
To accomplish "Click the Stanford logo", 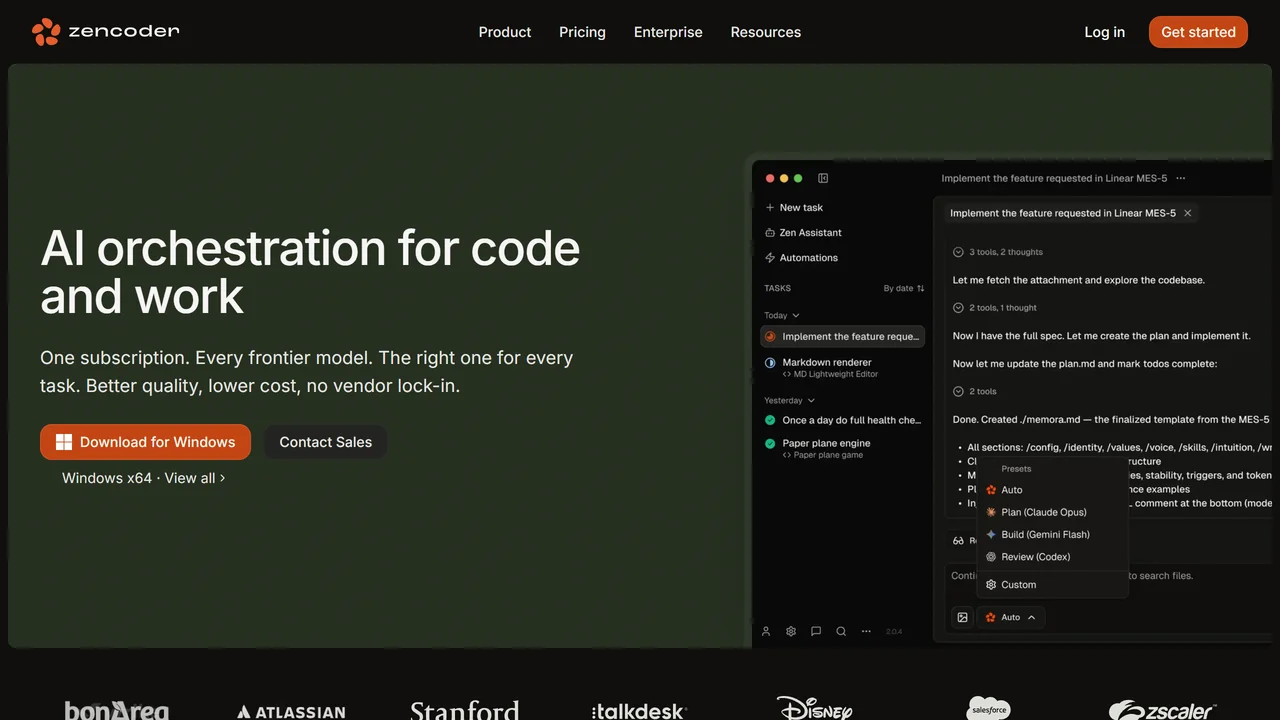I will pos(465,710).
